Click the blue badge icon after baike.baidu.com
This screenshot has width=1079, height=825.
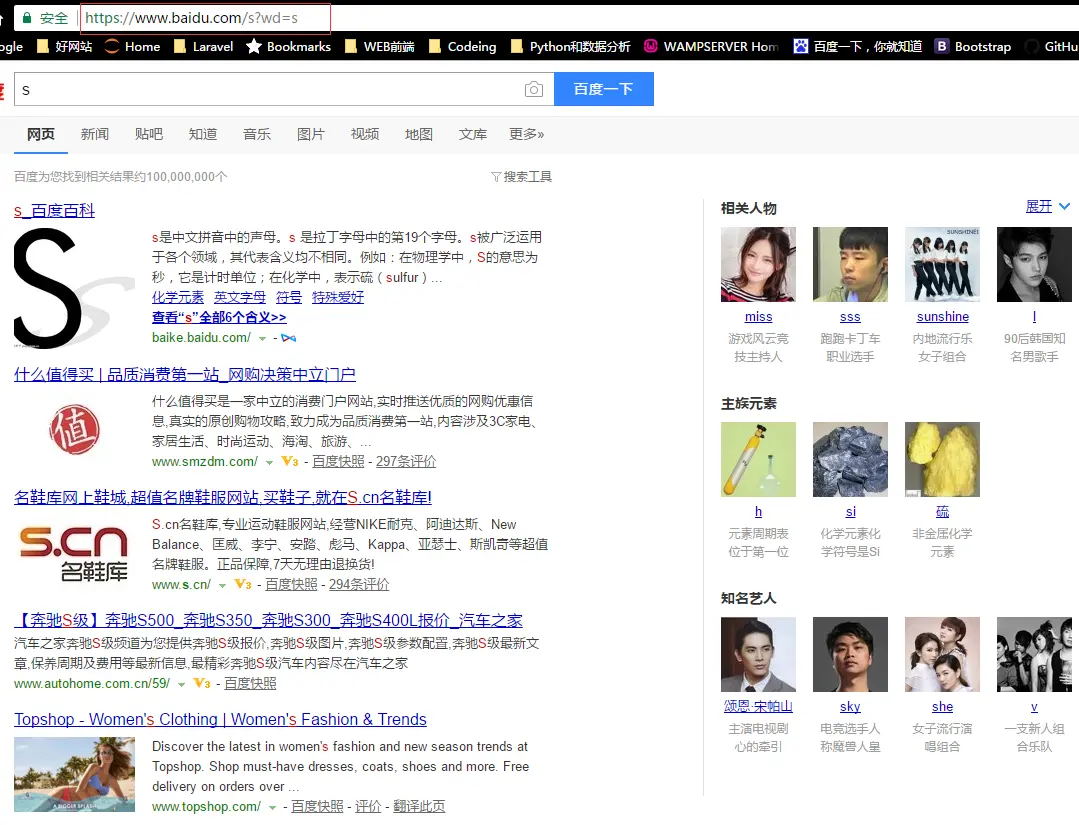pyautogui.click(x=288, y=338)
